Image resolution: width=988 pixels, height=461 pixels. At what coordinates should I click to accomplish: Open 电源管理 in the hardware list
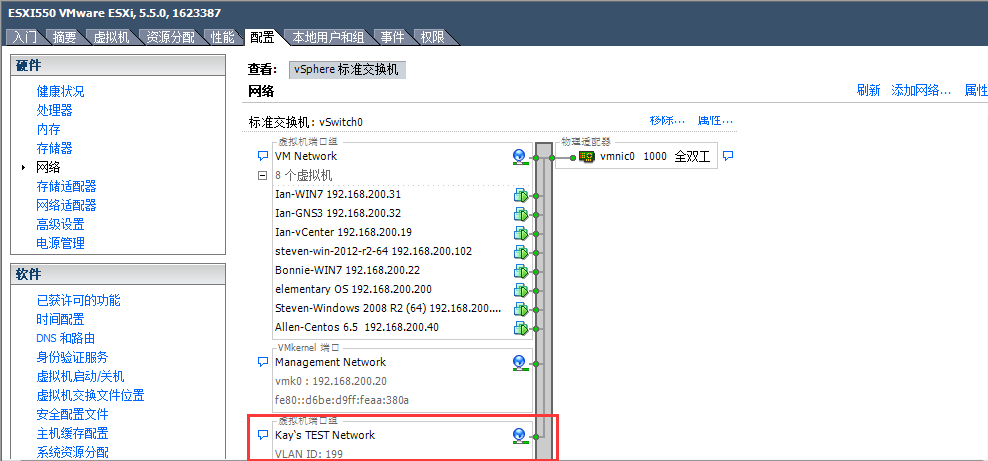tap(60, 243)
